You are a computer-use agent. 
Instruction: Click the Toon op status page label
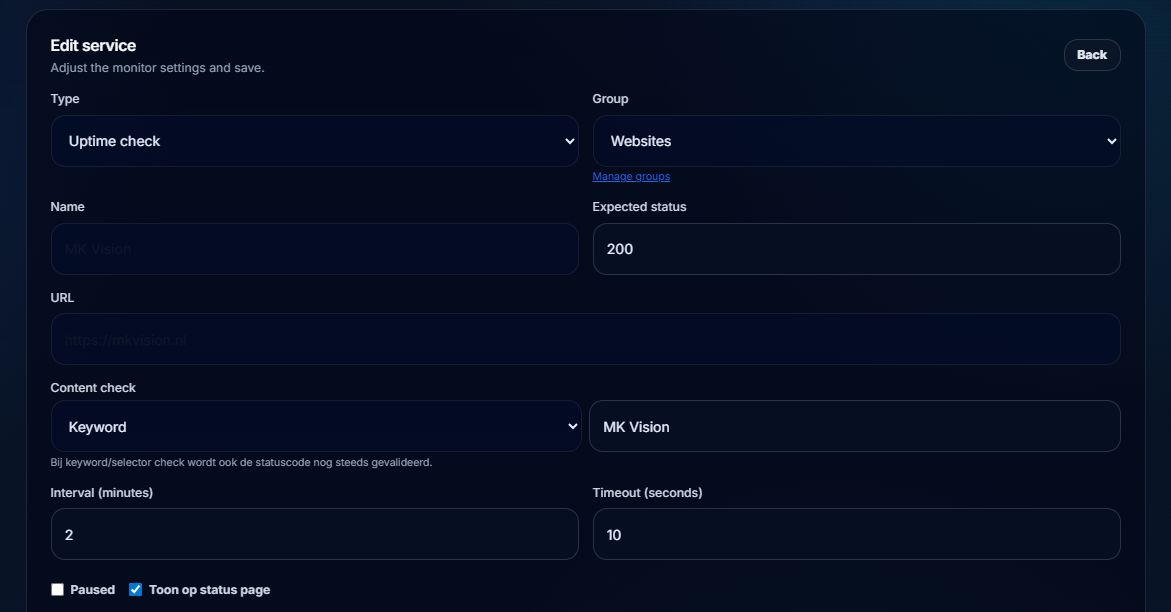pyautogui.click(x=210, y=590)
